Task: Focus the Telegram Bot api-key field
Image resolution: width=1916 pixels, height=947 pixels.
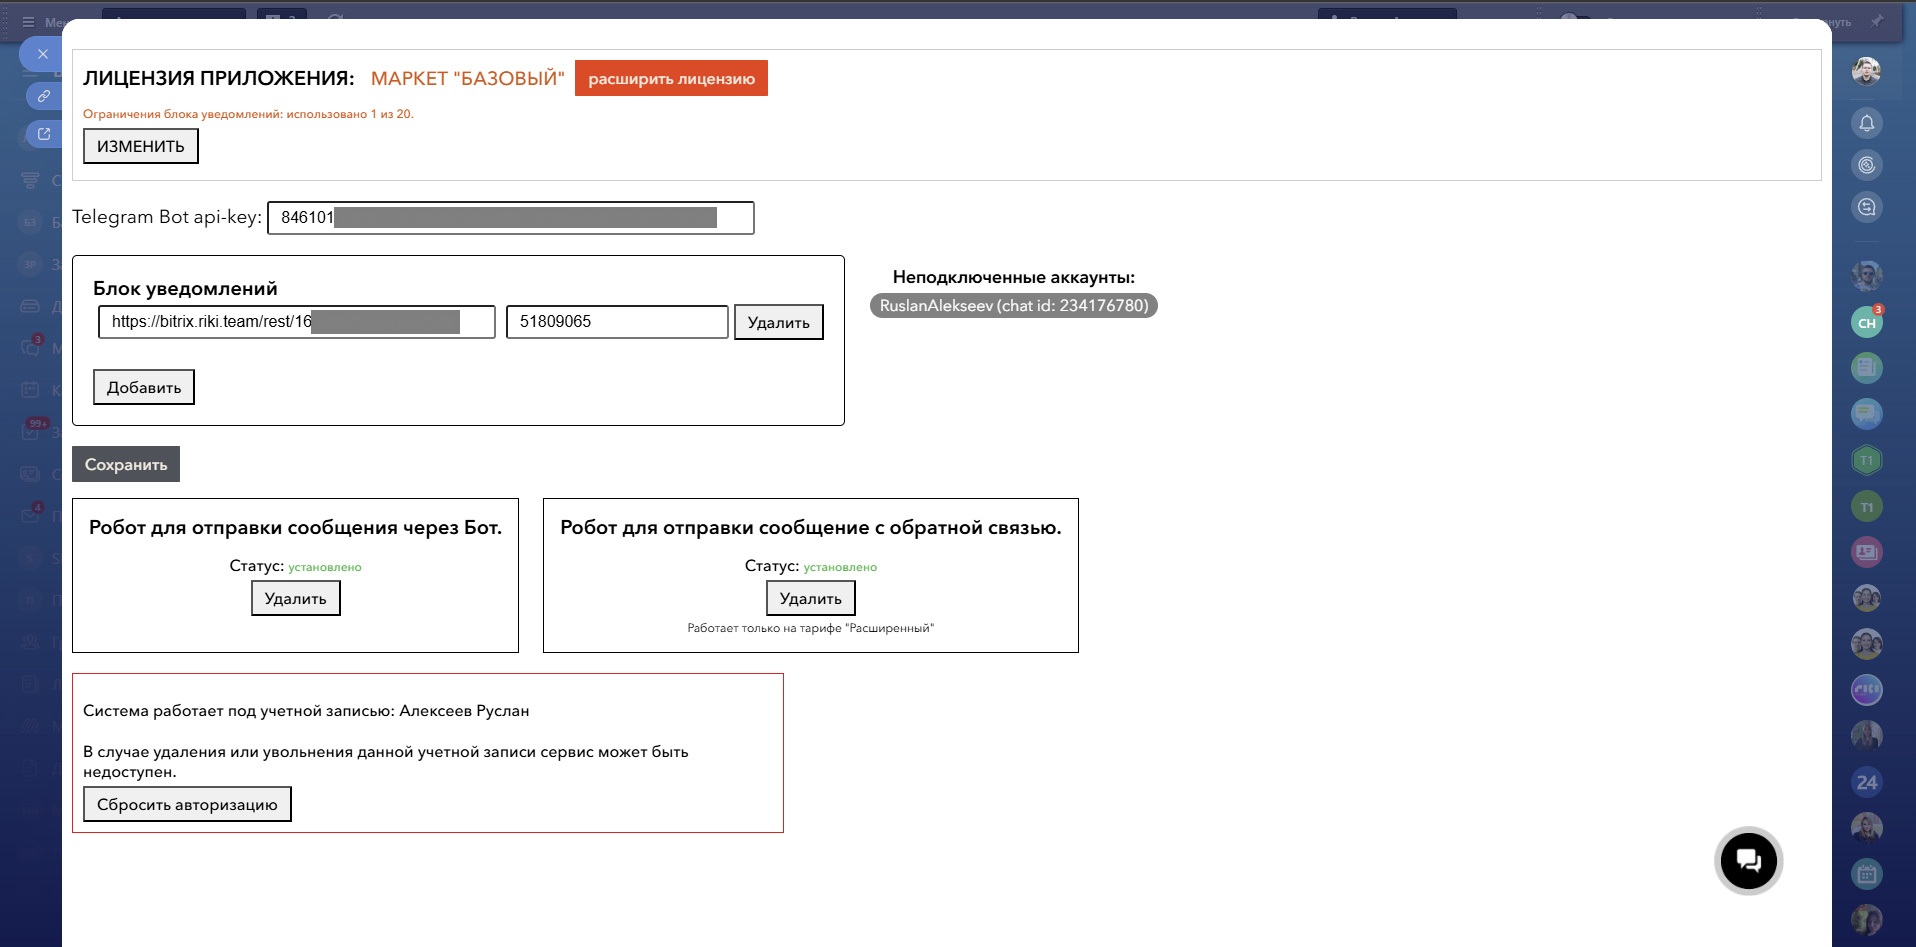Action: [510, 218]
